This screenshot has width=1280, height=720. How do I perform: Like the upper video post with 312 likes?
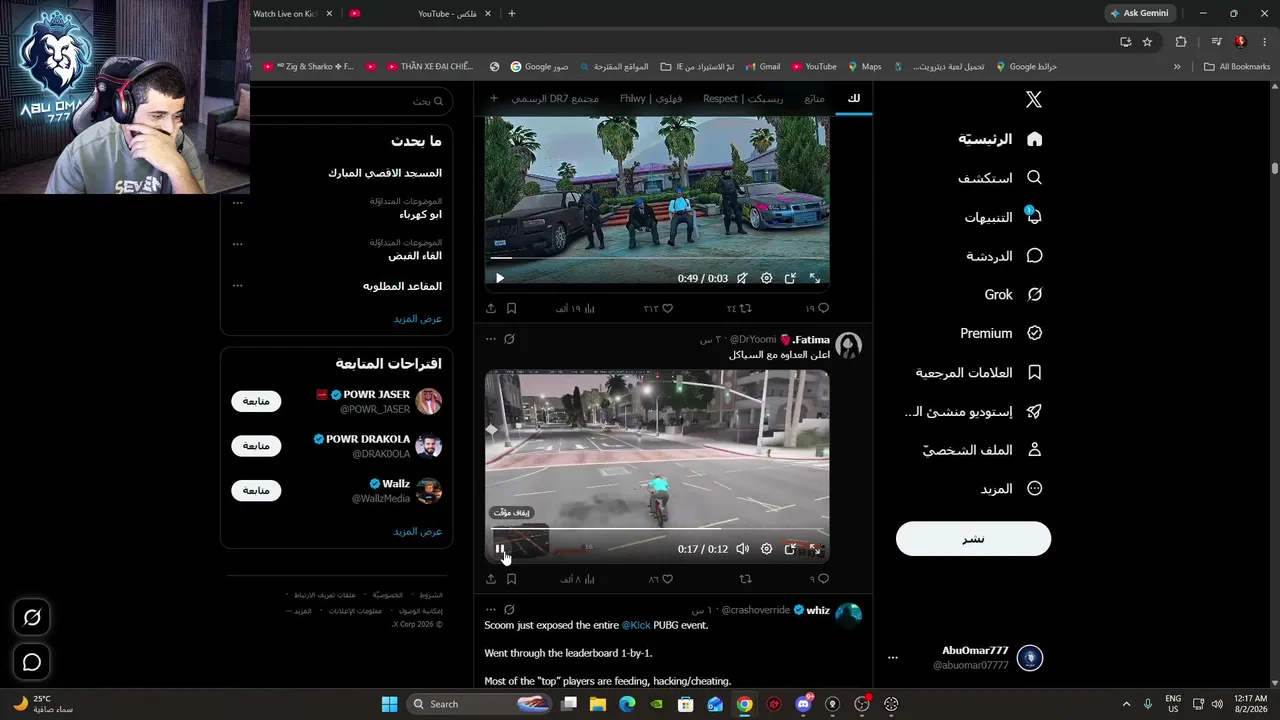pos(658,309)
